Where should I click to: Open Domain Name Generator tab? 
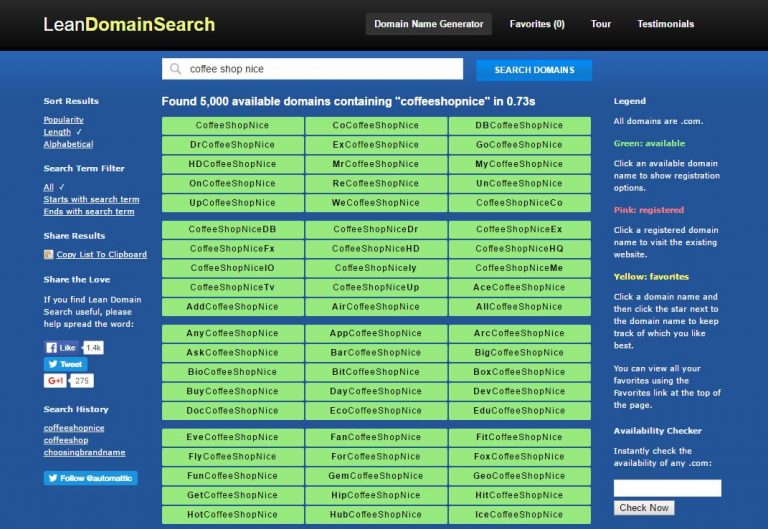click(x=429, y=24)
